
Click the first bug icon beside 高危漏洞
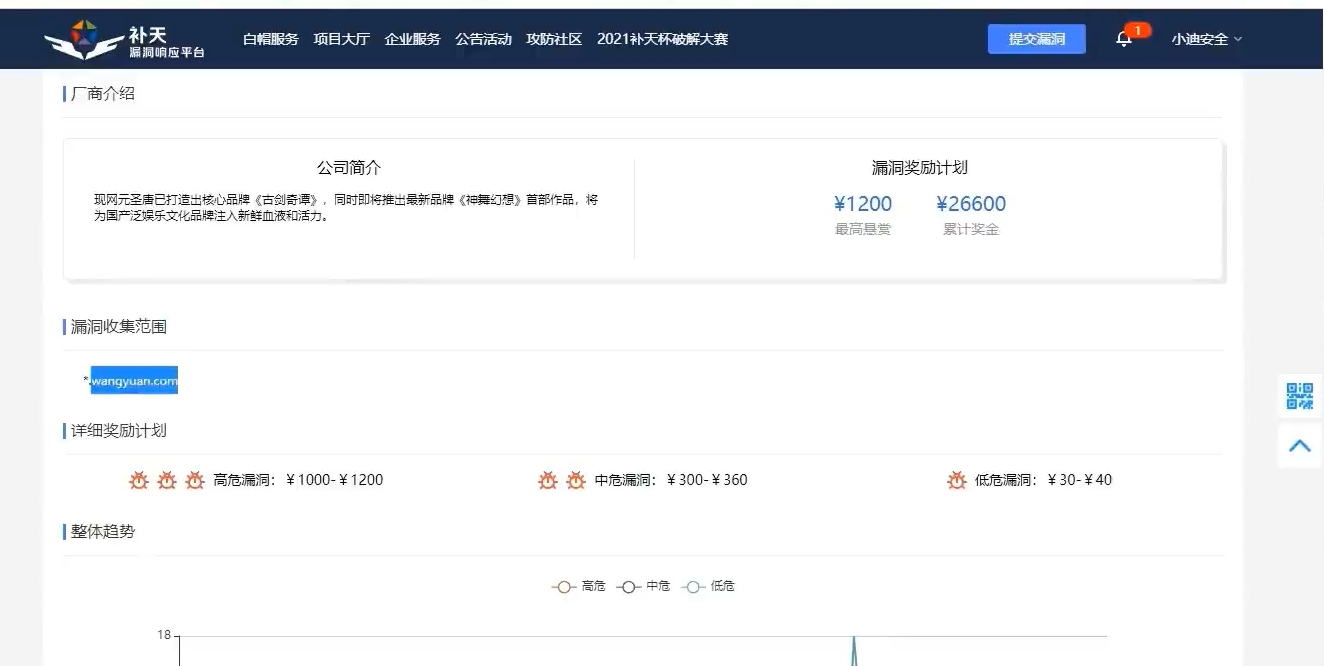coord(139,480)
